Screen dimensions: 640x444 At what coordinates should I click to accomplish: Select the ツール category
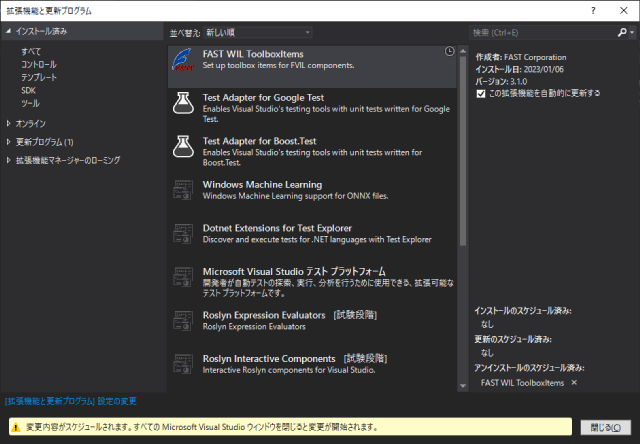click(x=30, y=103)
